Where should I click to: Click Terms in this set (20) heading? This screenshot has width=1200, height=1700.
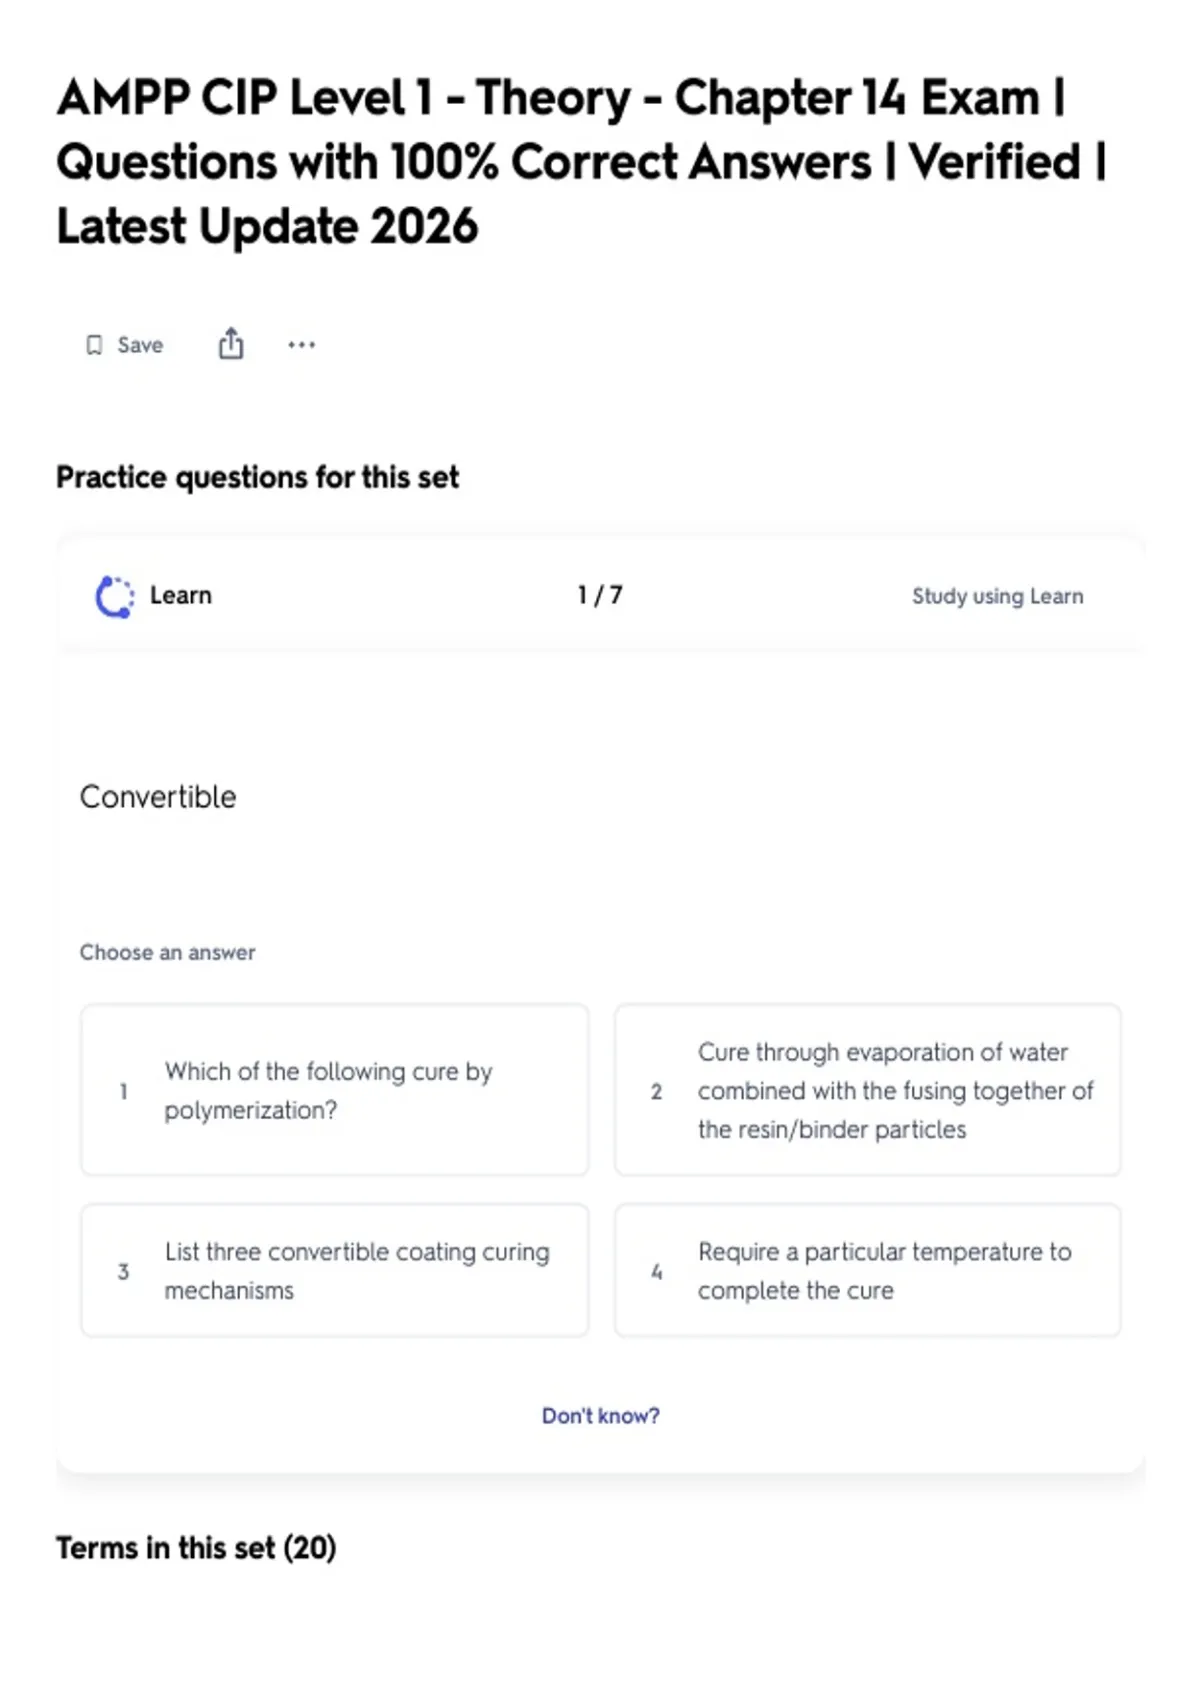(x=196, y=1548)
